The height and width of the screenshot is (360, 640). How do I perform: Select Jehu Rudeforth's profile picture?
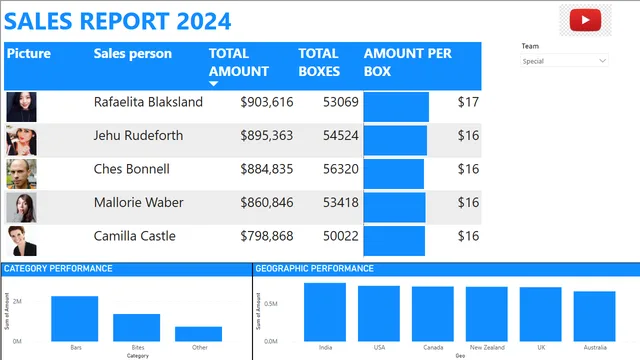tap(21, 141)
